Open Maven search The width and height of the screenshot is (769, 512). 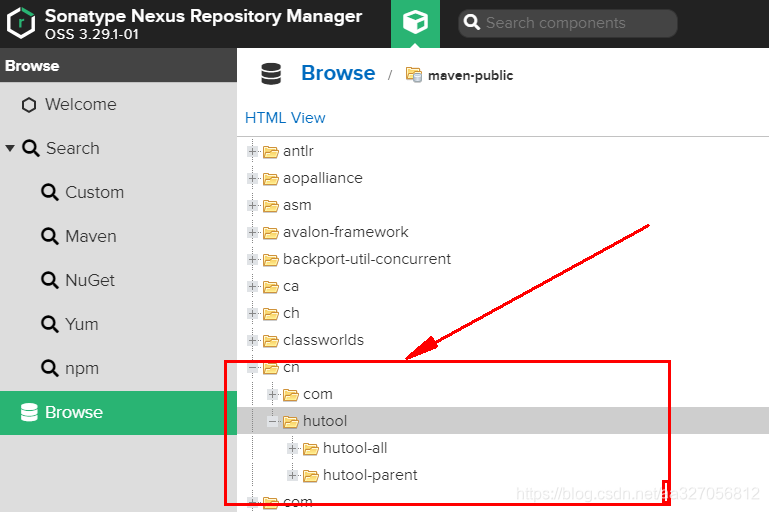point(91,236)
